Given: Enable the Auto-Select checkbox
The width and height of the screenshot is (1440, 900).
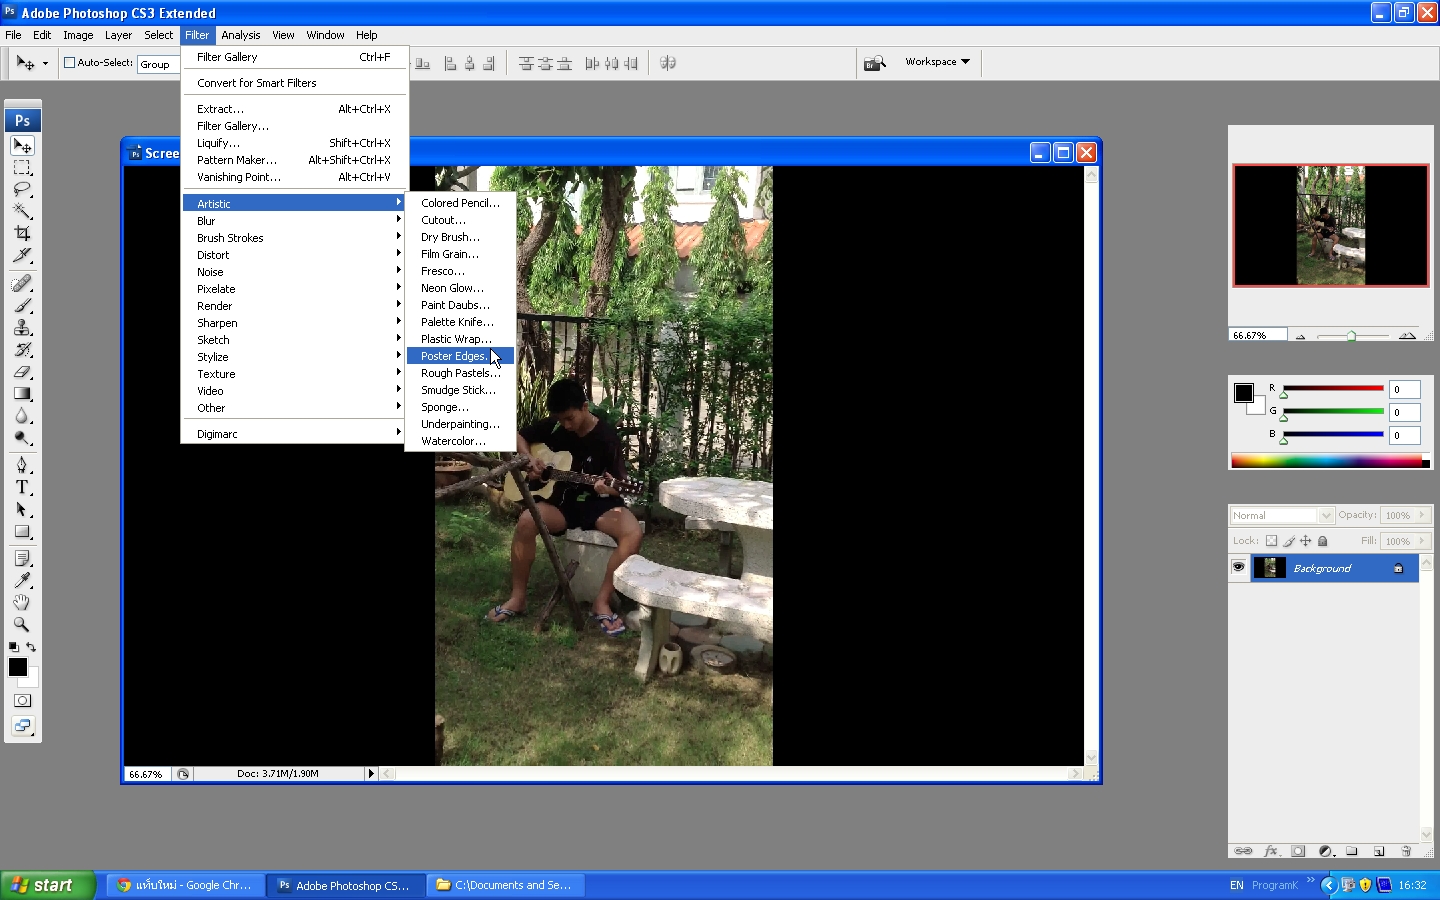Looking at the screenshot, I should 70,62.
